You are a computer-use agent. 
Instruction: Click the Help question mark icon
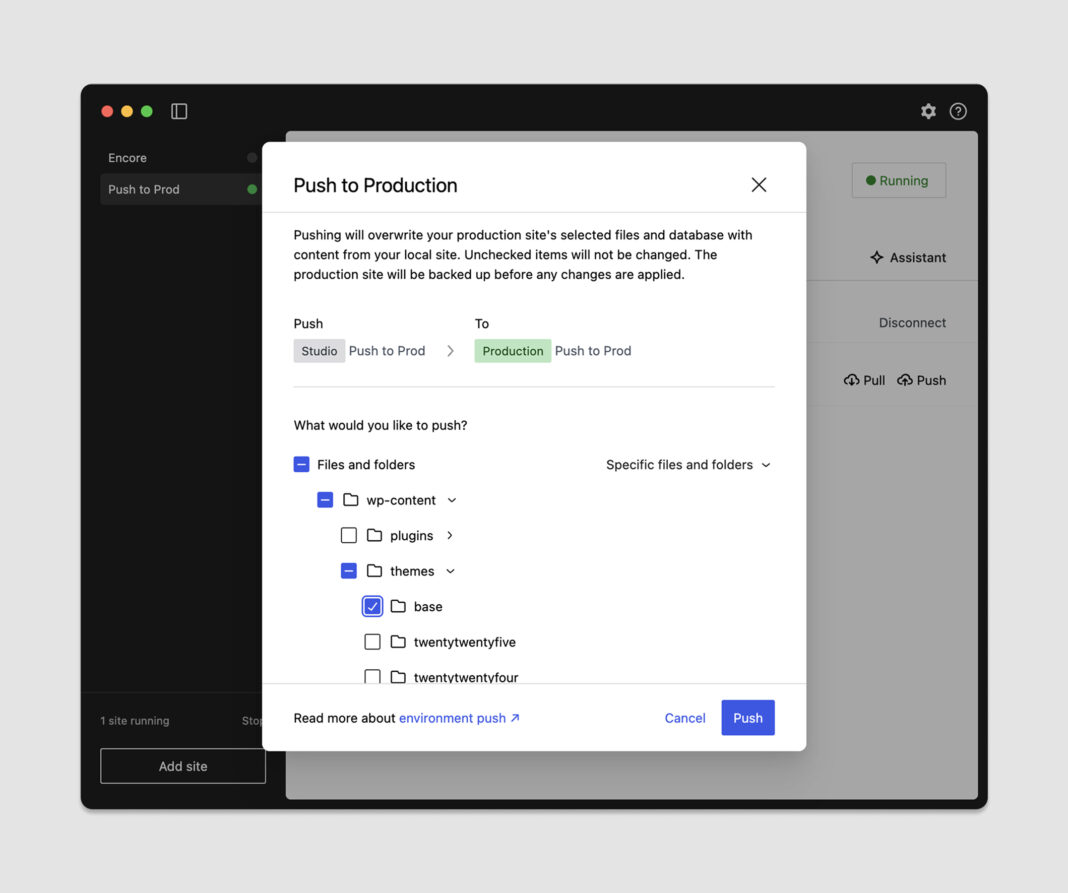[x=958, y=111]
